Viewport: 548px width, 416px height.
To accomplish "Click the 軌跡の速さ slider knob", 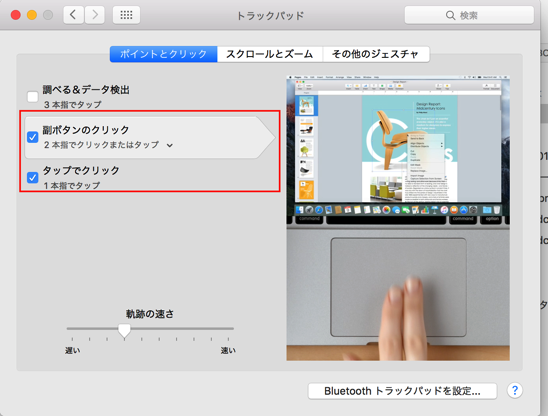I will coord(124,330).
